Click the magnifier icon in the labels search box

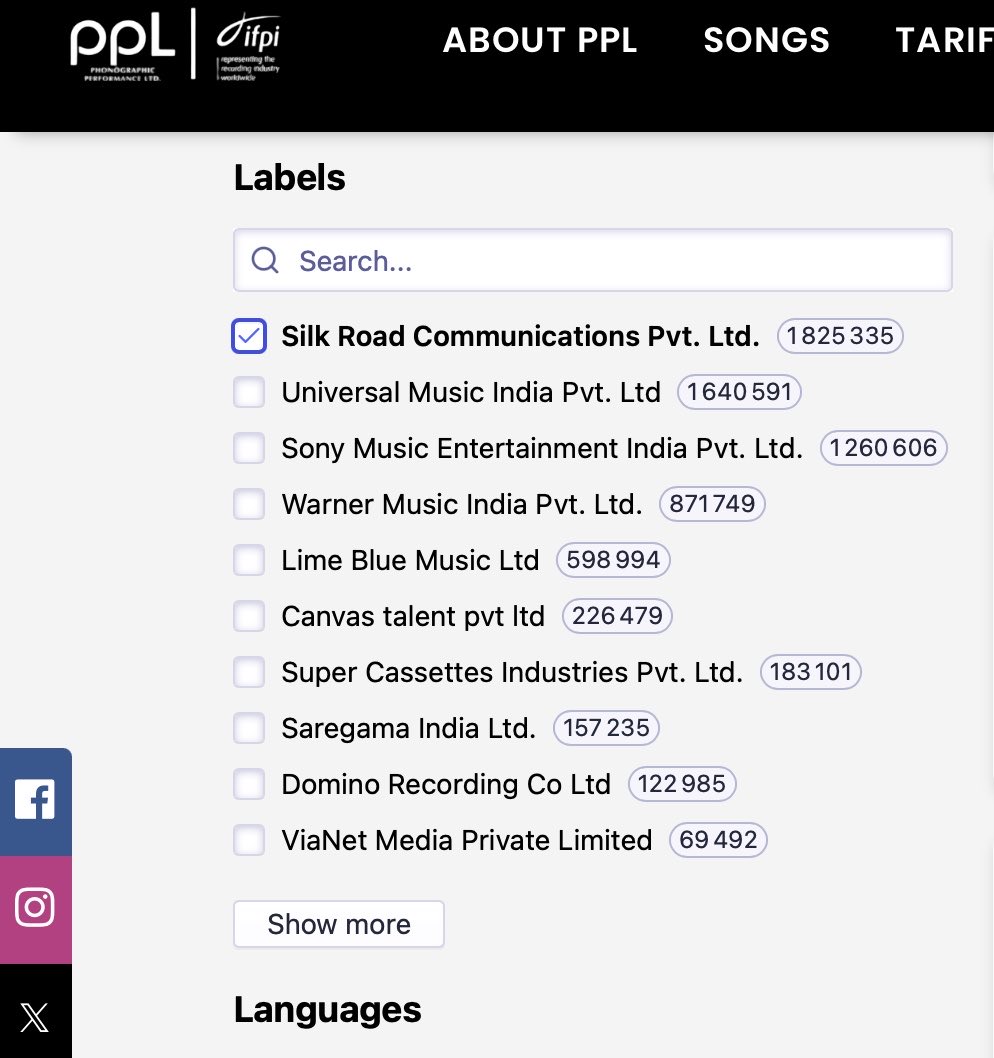pos(265,260)
